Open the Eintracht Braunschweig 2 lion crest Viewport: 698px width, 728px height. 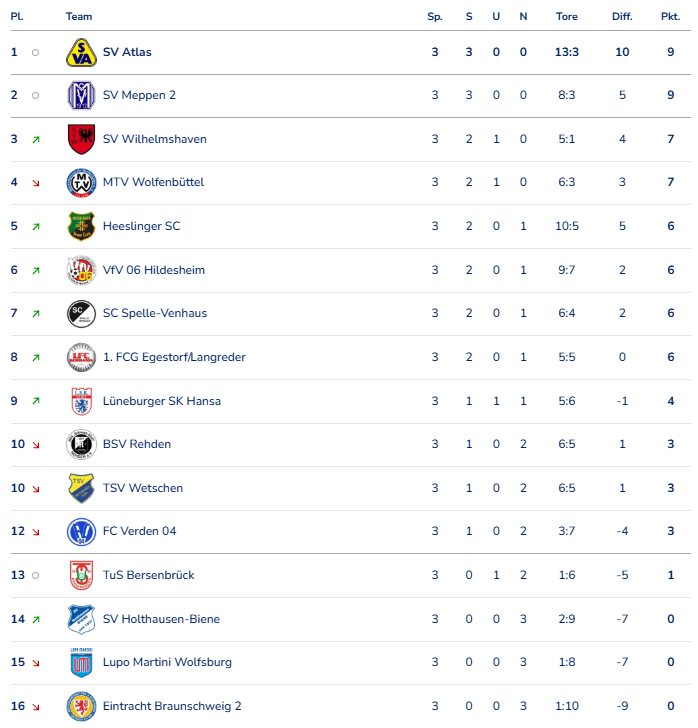click(81, 706)
